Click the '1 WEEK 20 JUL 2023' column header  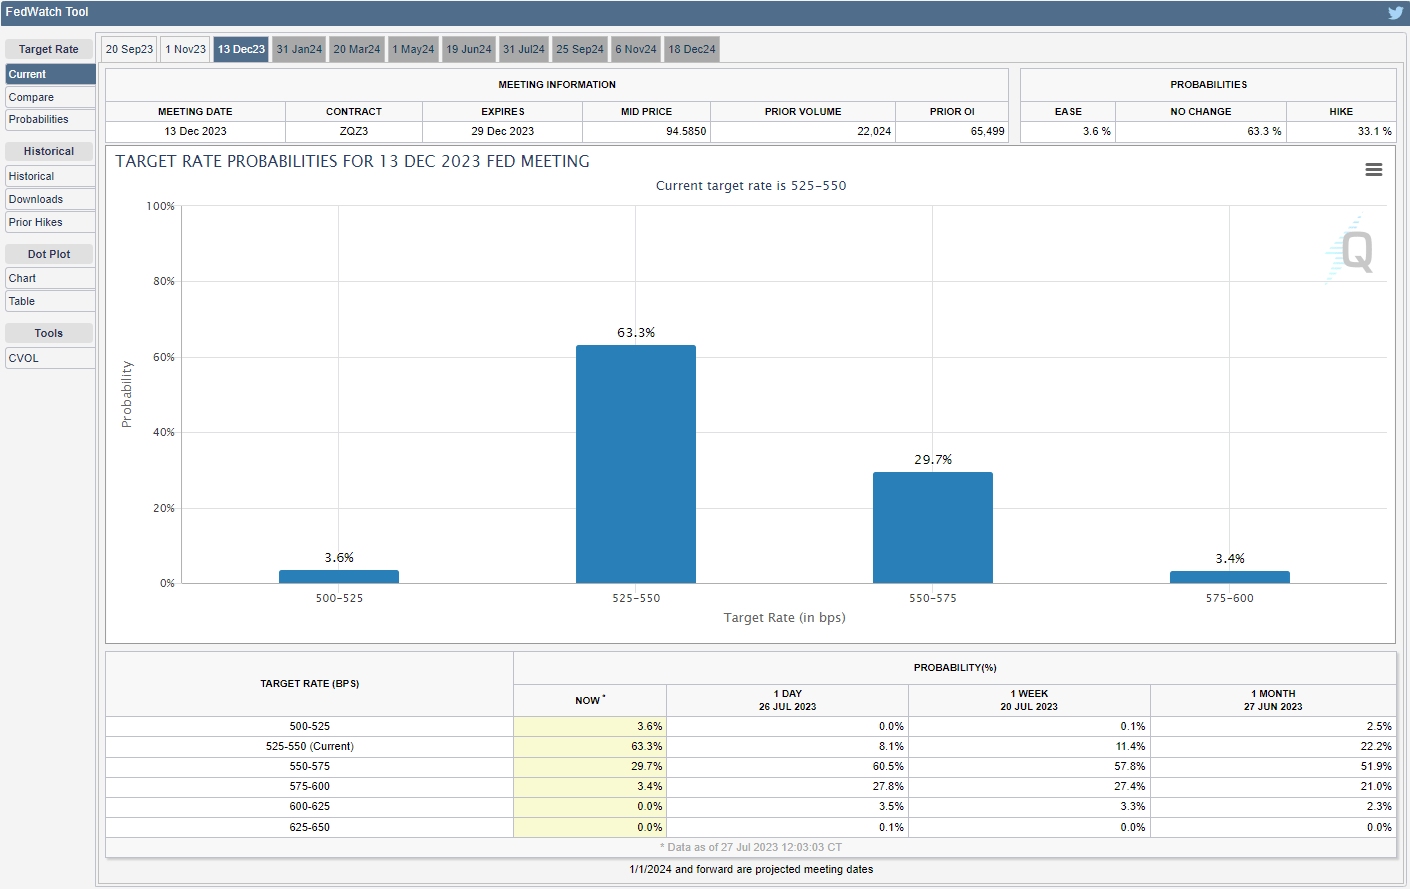pos(1029,700)
